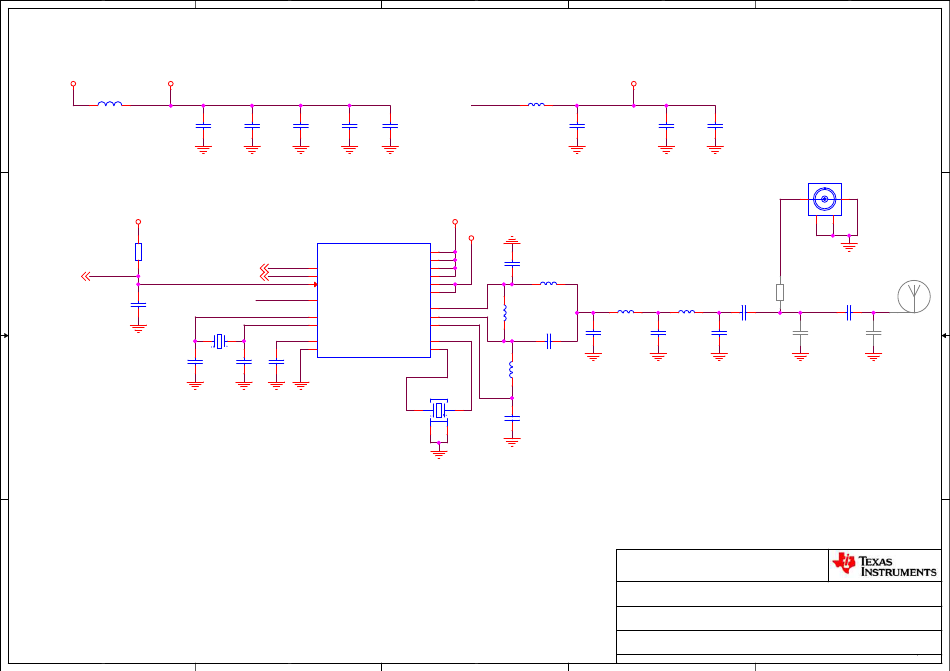The height and width of the screenshot is (671, 950).
Task: Click the Texas Instruments logo
Action: 885,565
